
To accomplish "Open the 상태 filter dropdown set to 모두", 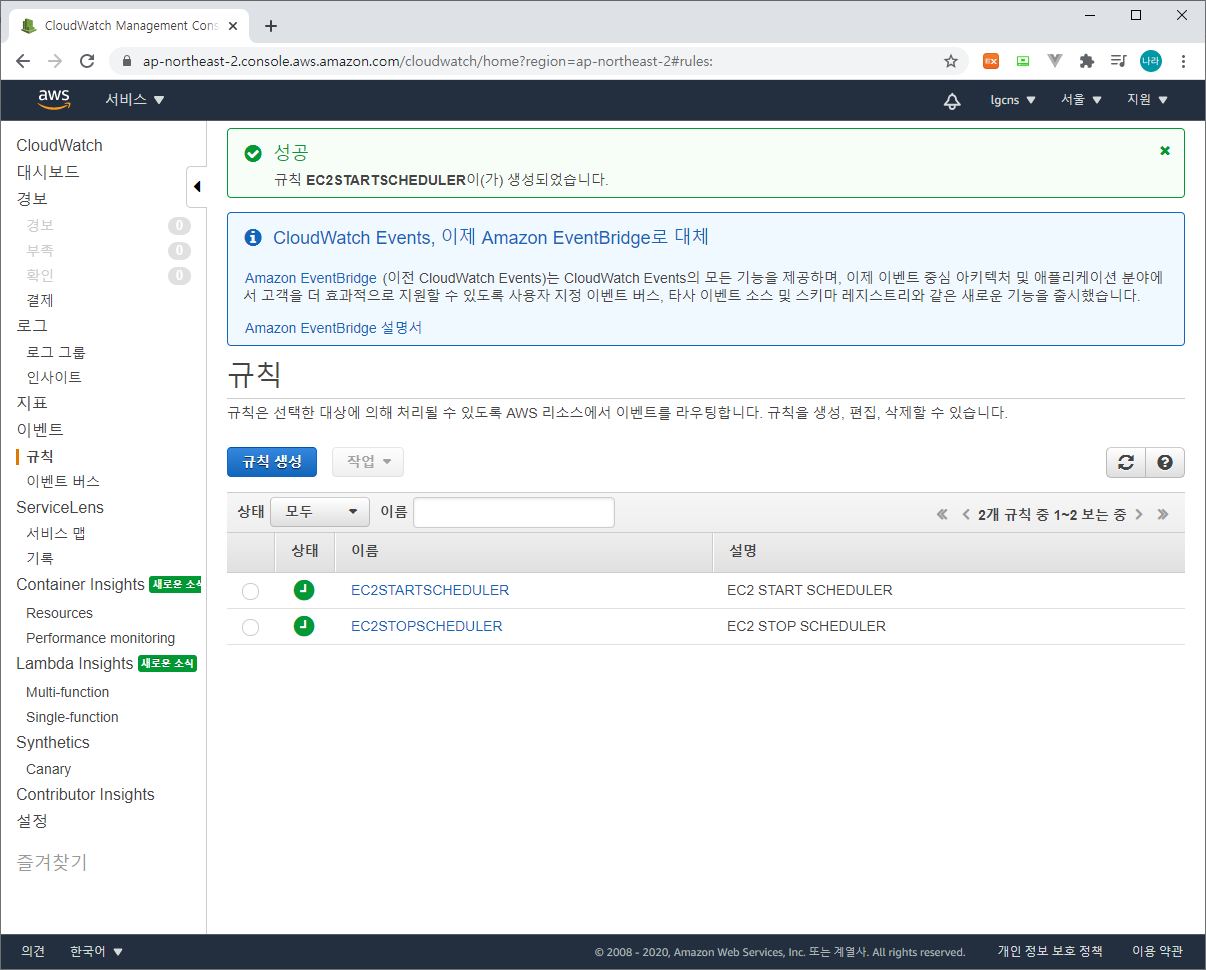I will pos(320,512).
